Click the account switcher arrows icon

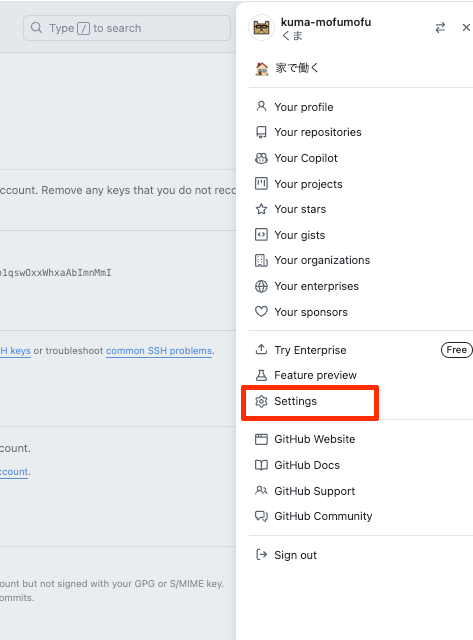(x=440, y=28)
